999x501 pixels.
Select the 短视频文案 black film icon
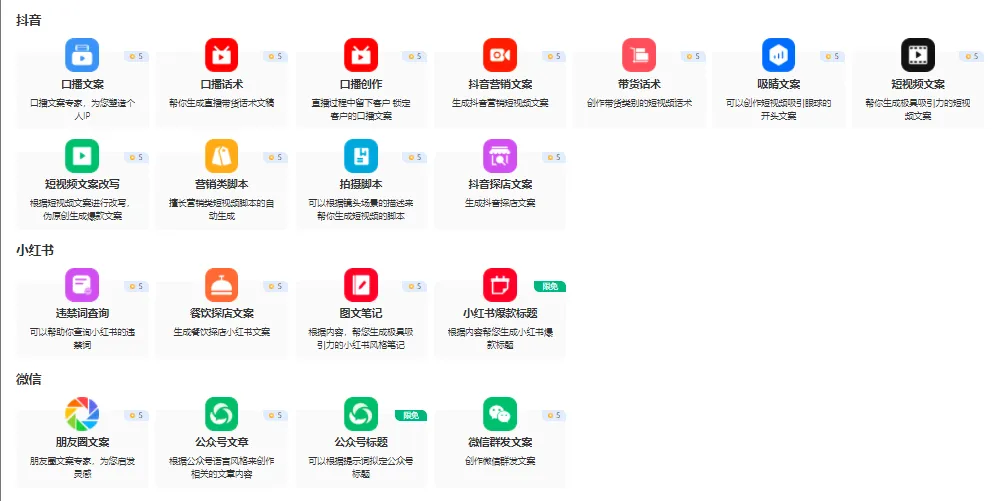[x=918, y=55]
